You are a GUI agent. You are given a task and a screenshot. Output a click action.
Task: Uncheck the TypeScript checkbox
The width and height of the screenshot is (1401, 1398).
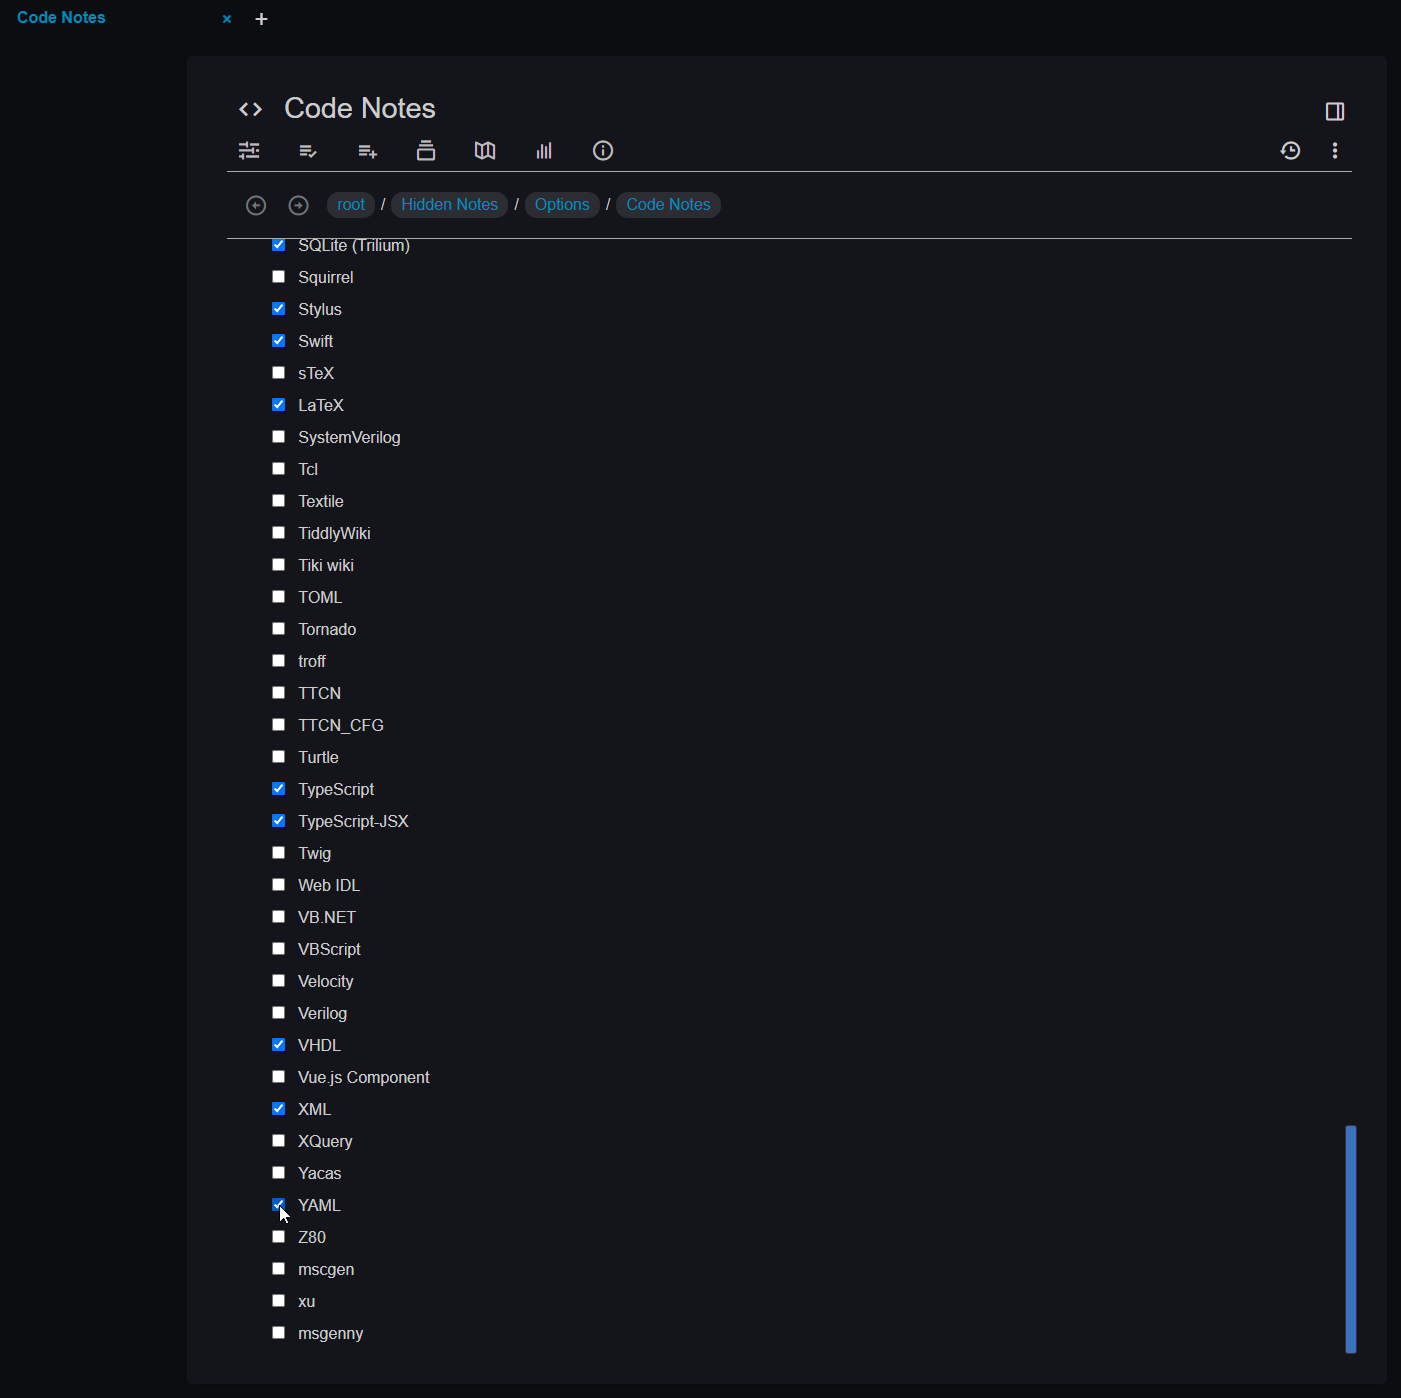click(279, 789)
